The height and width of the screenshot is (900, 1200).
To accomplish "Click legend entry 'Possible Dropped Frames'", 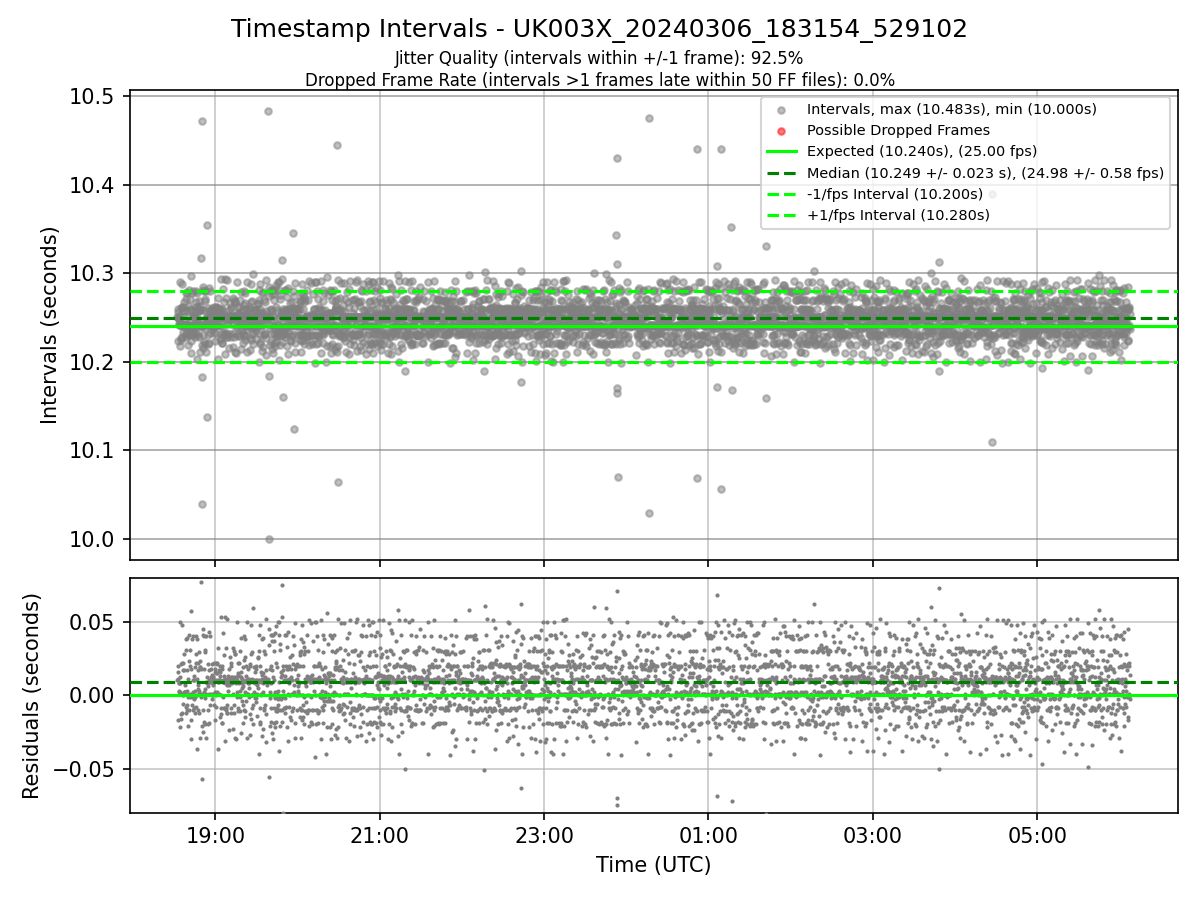I will tap(898, 130).
